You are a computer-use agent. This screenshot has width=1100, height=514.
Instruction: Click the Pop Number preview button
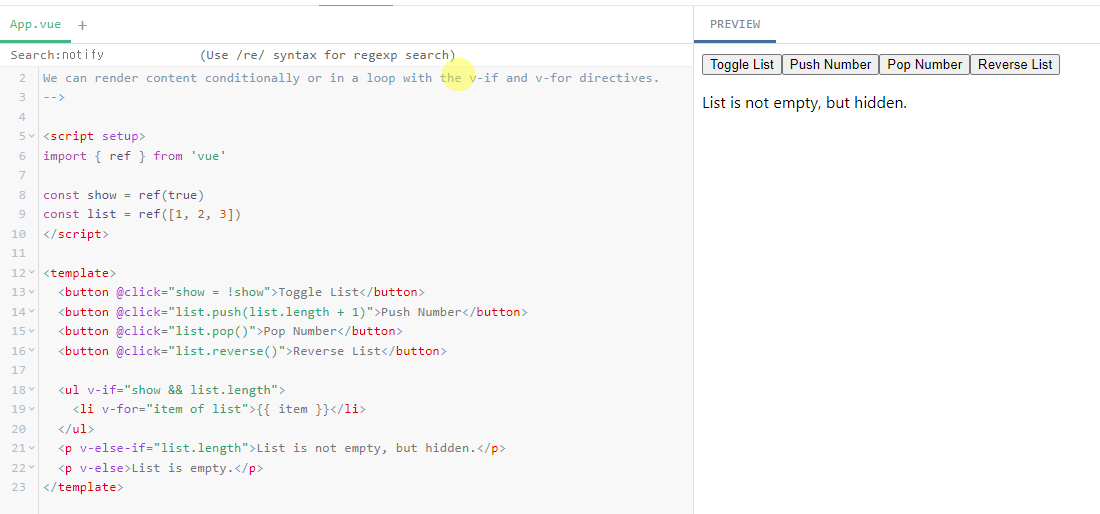pos(924,65)
